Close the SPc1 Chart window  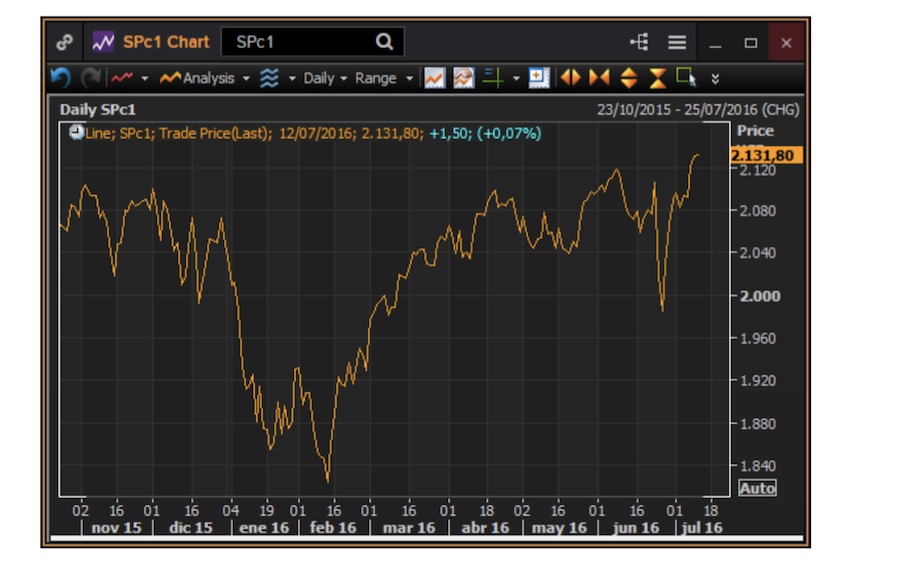tap(786, 42)
